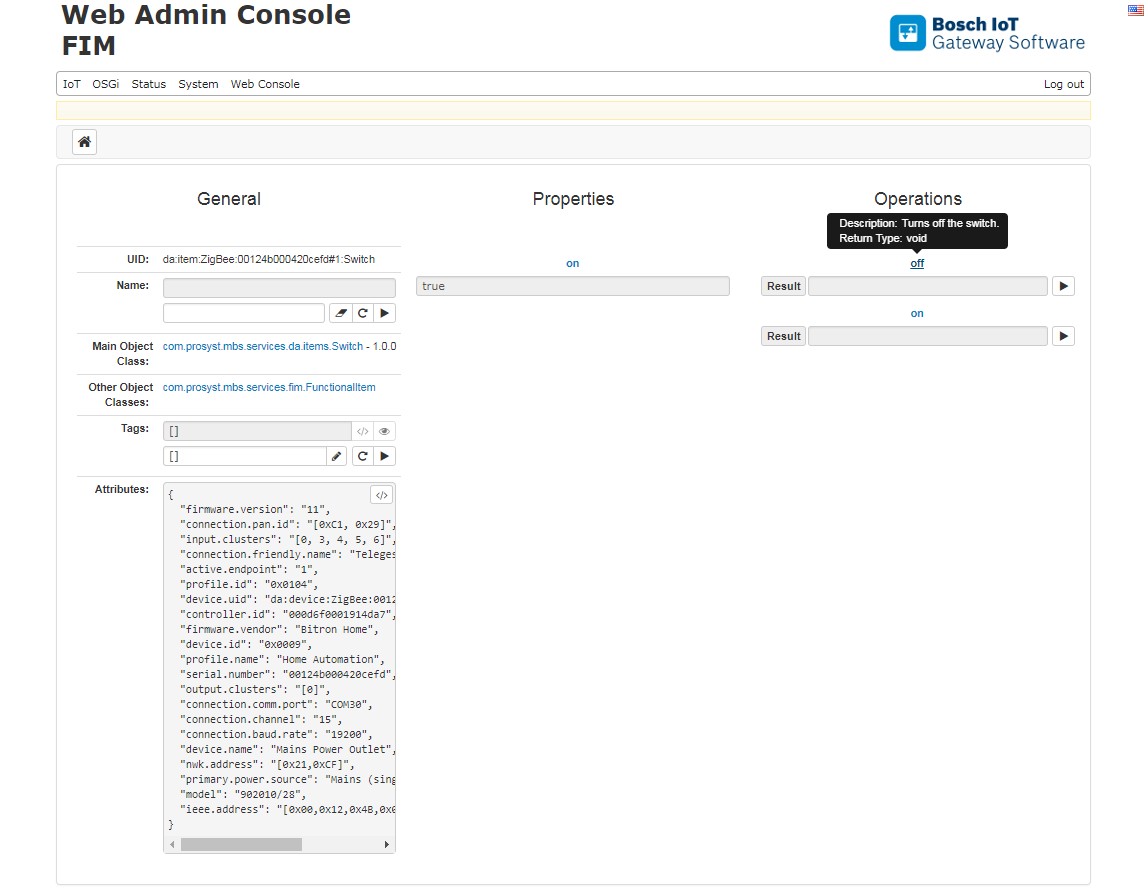Open the IoT menu
1148x891 pixels.
point(71,84)
